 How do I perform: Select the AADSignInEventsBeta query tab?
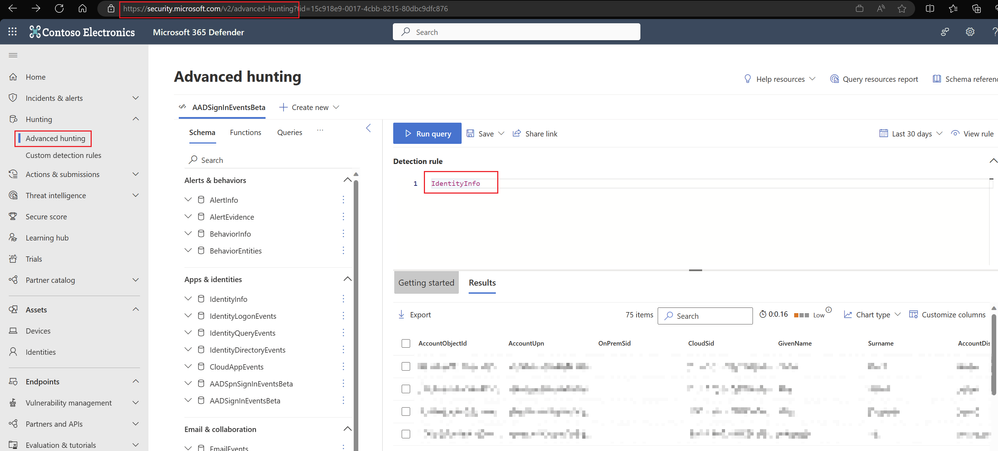[x=223, y=108]
